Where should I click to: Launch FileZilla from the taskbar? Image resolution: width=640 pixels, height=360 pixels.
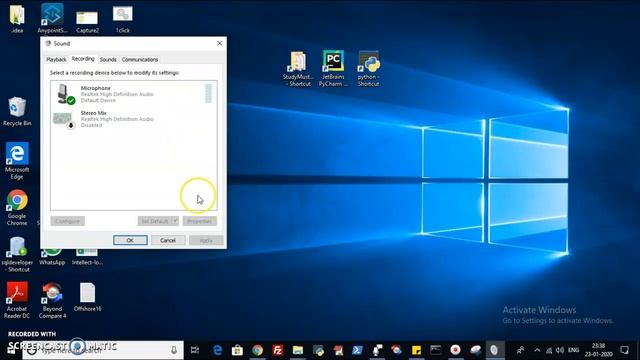pyautogui.click(x=278, y=350)
